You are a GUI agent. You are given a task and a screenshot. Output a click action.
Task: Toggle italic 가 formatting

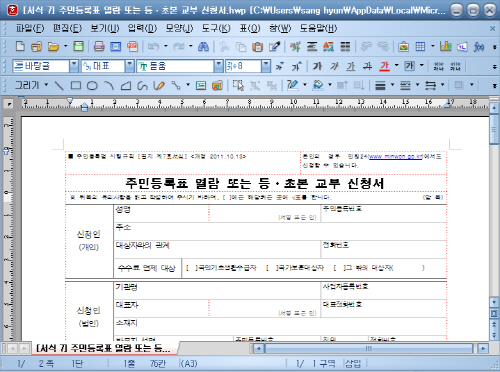click(x=334, y=66)
